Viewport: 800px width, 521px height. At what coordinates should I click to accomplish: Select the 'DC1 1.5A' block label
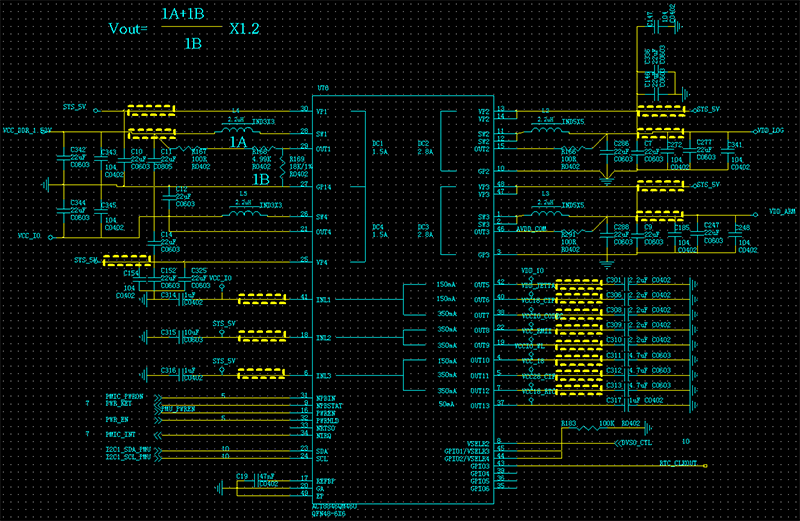click(380, 147)
